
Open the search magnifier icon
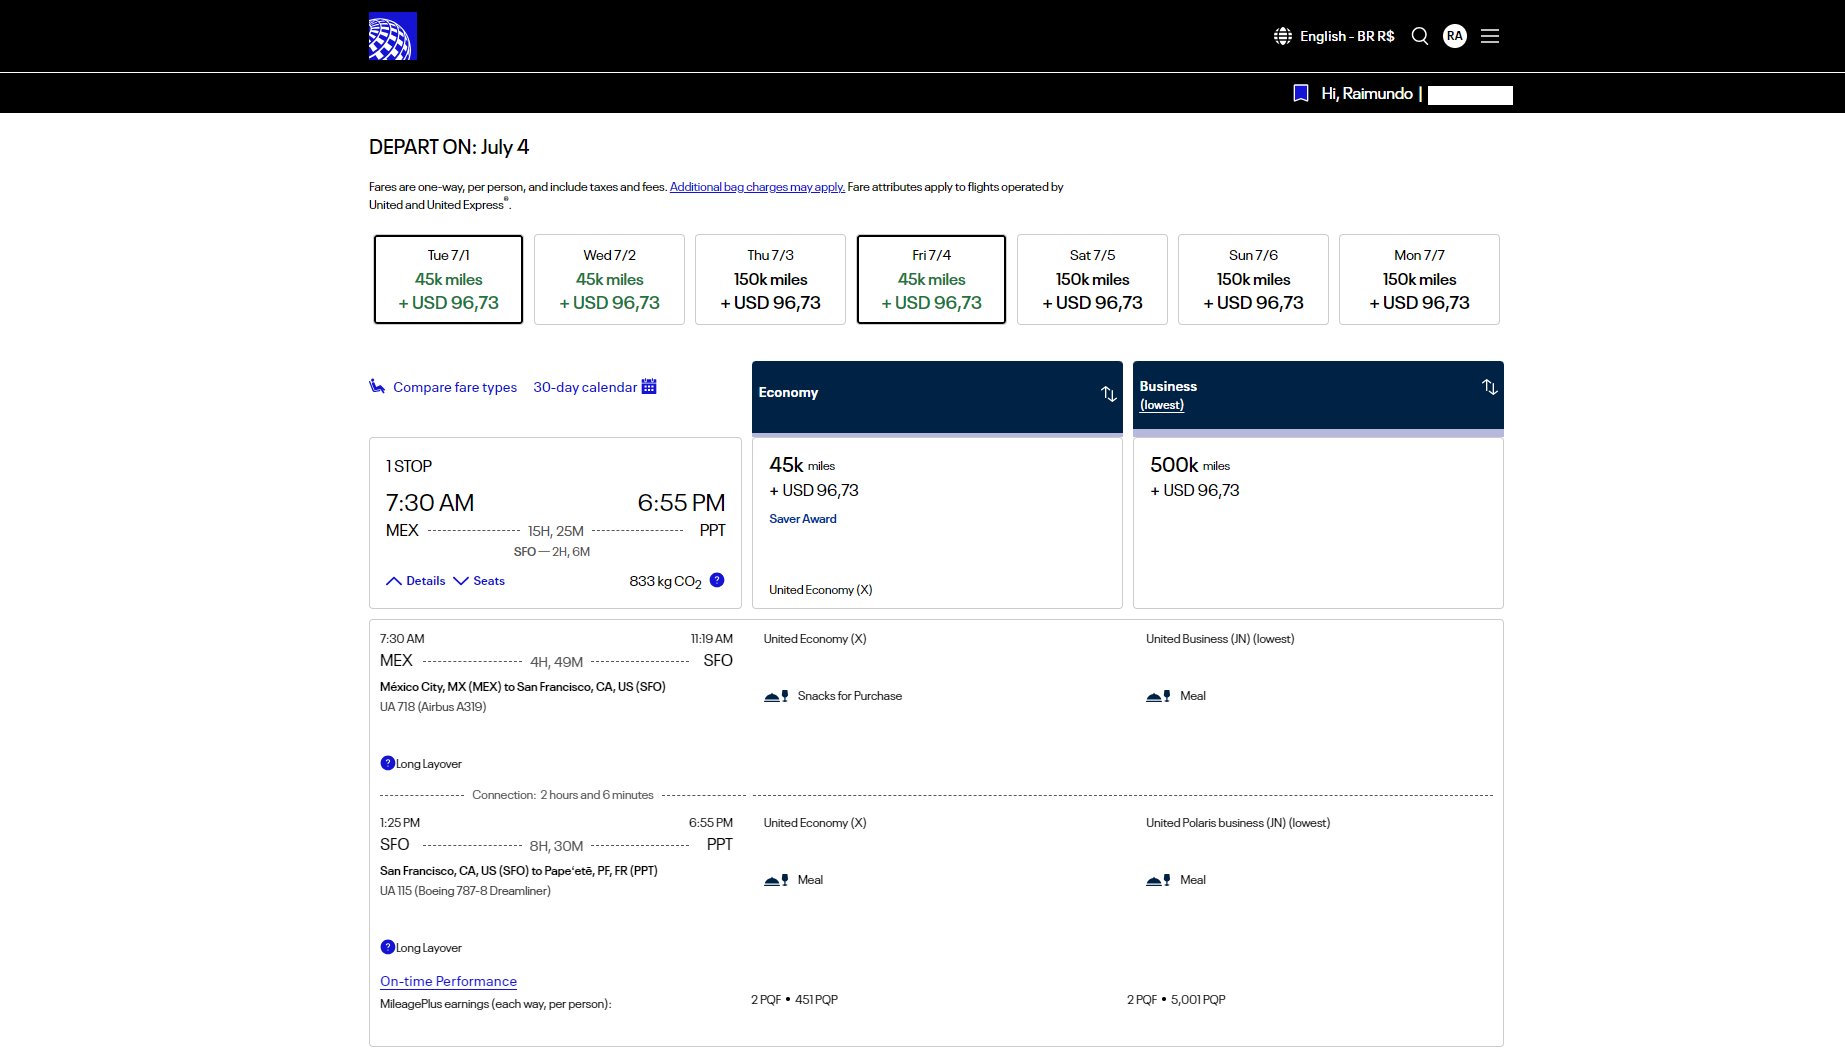1420,36
